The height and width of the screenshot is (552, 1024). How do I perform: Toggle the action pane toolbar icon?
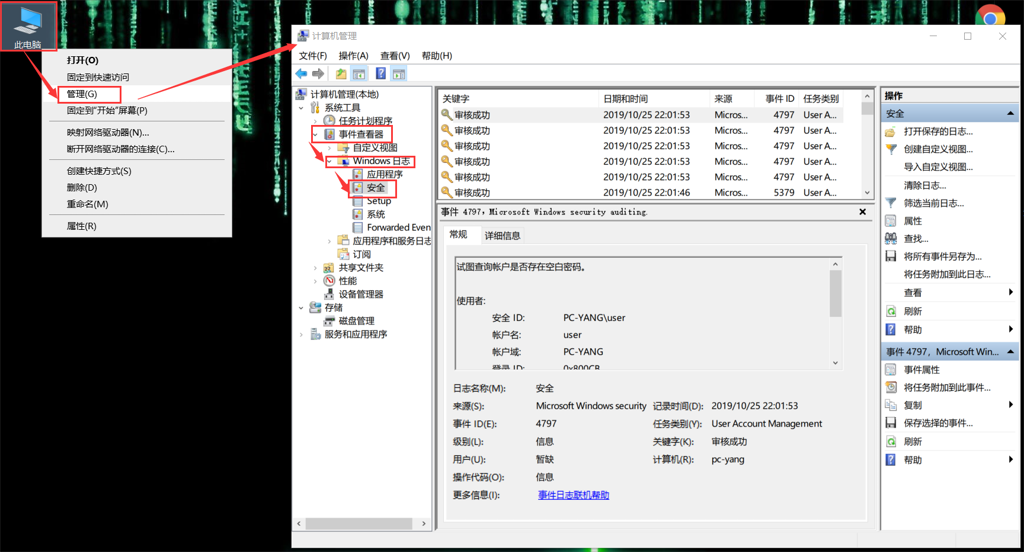399,74
